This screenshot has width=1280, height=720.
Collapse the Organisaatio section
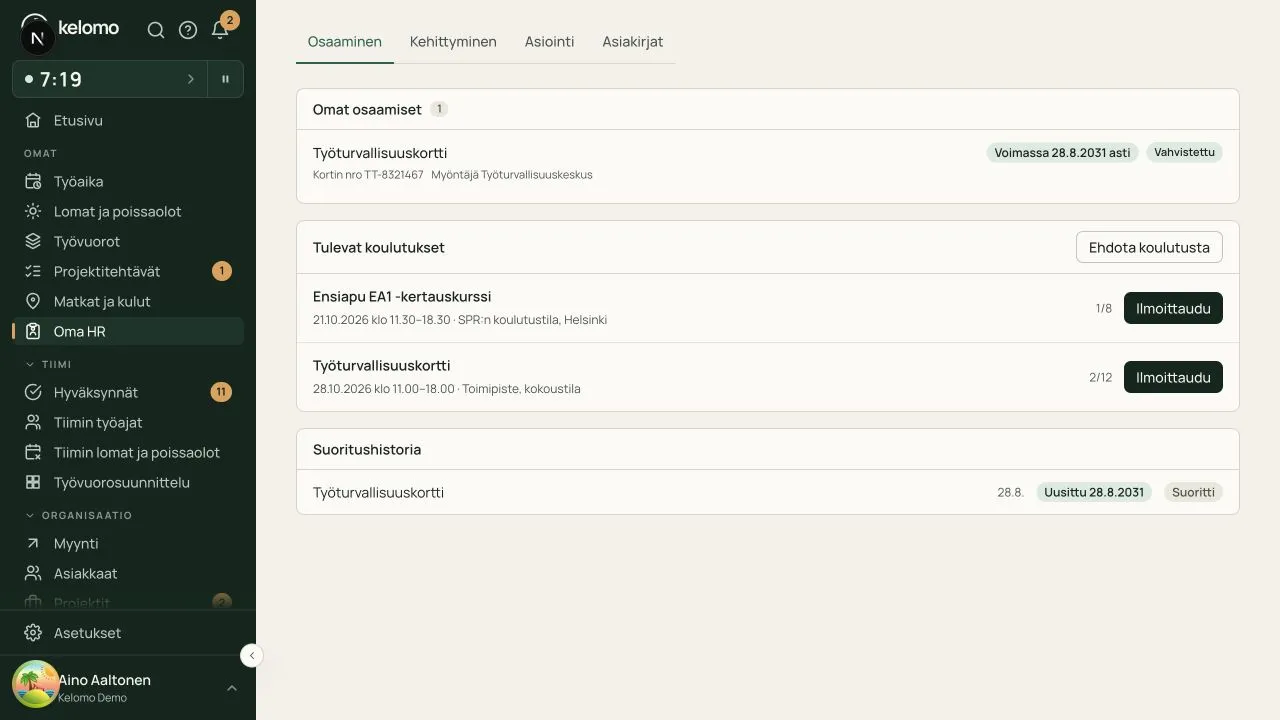(x=78, y=516)
